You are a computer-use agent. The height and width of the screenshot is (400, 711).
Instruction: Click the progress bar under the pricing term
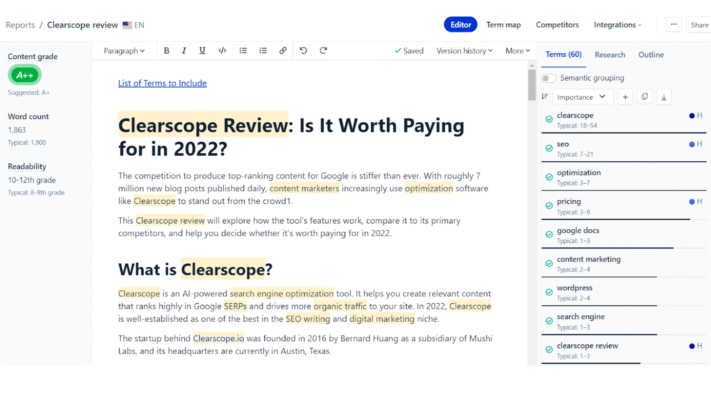(623, 220)
